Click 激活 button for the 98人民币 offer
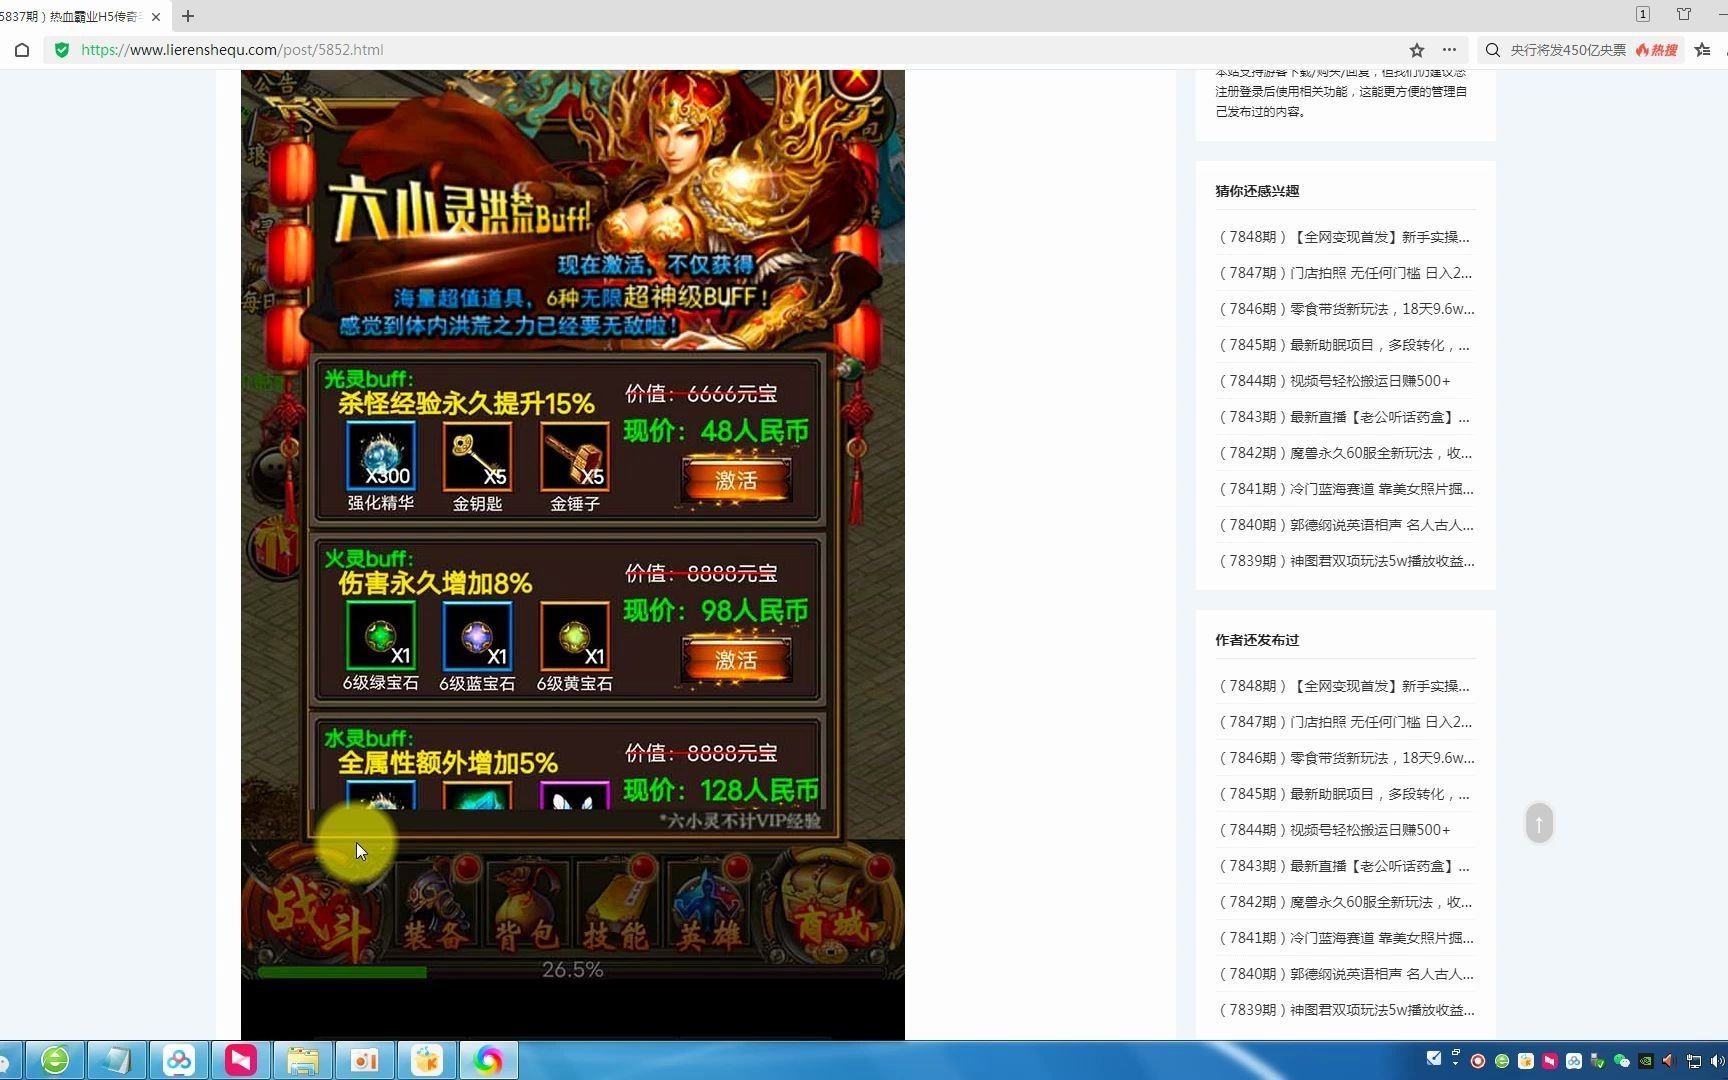The height and width of the screenshot is (1080, 1728). [736, 660]
